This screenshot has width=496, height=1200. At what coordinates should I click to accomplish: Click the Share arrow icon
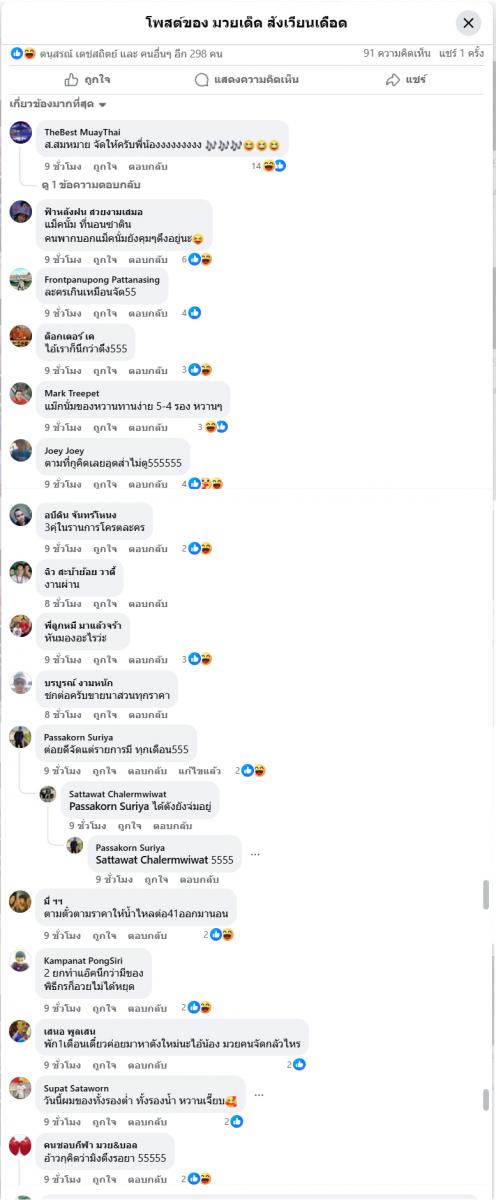pyautogui.click(x=393, y=80)
